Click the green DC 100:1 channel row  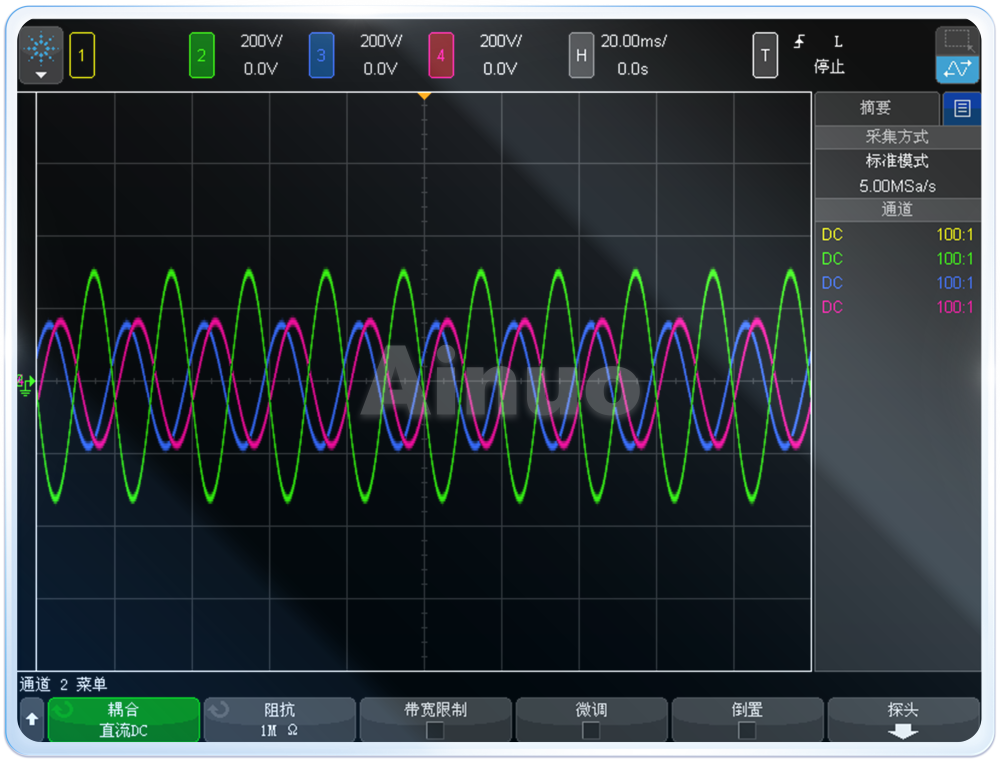click(897, 259)
